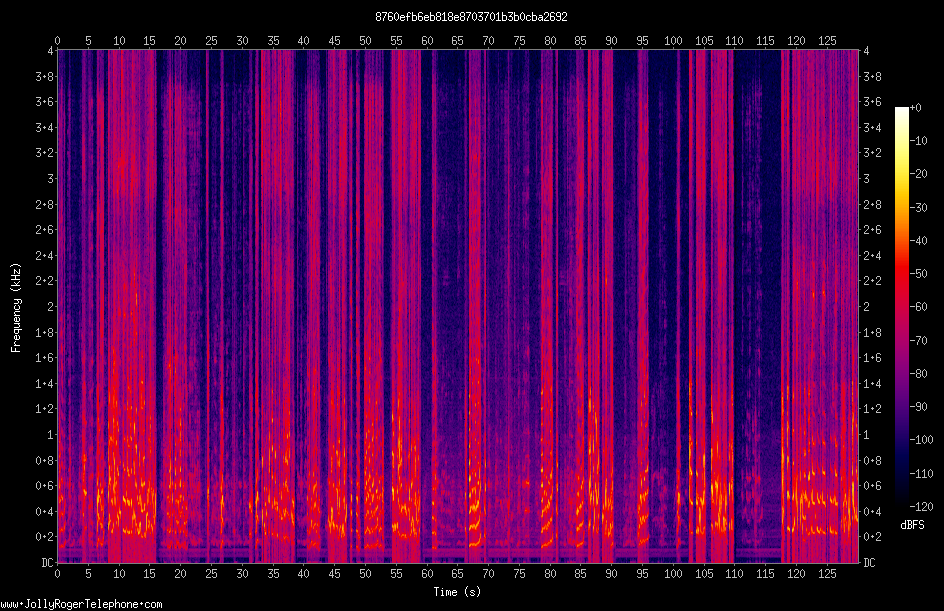Click the "Time (s)" axis label
Viewport: 944px width, 611px height.
[x=457, y=592]
